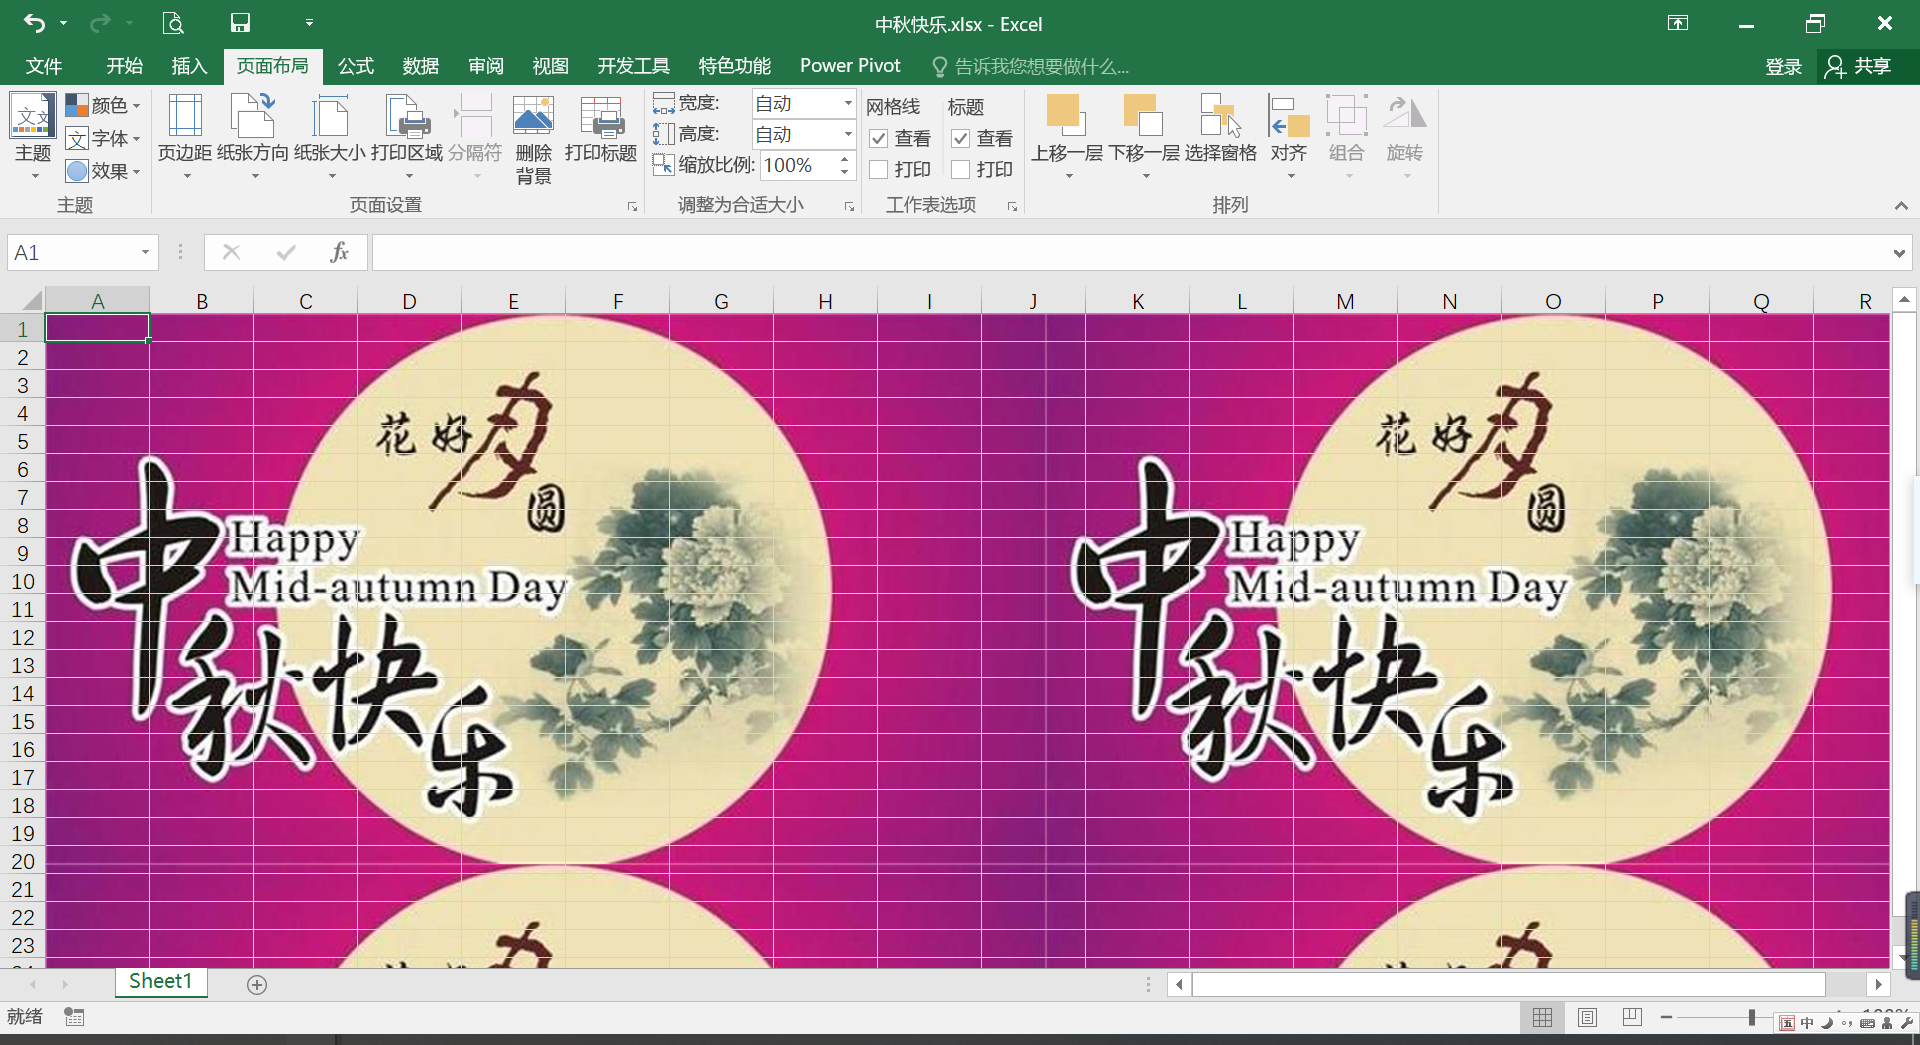Click Send Backward (下移一层) icon
The image size is (1920, 1045).
(x=1143, y=116)
